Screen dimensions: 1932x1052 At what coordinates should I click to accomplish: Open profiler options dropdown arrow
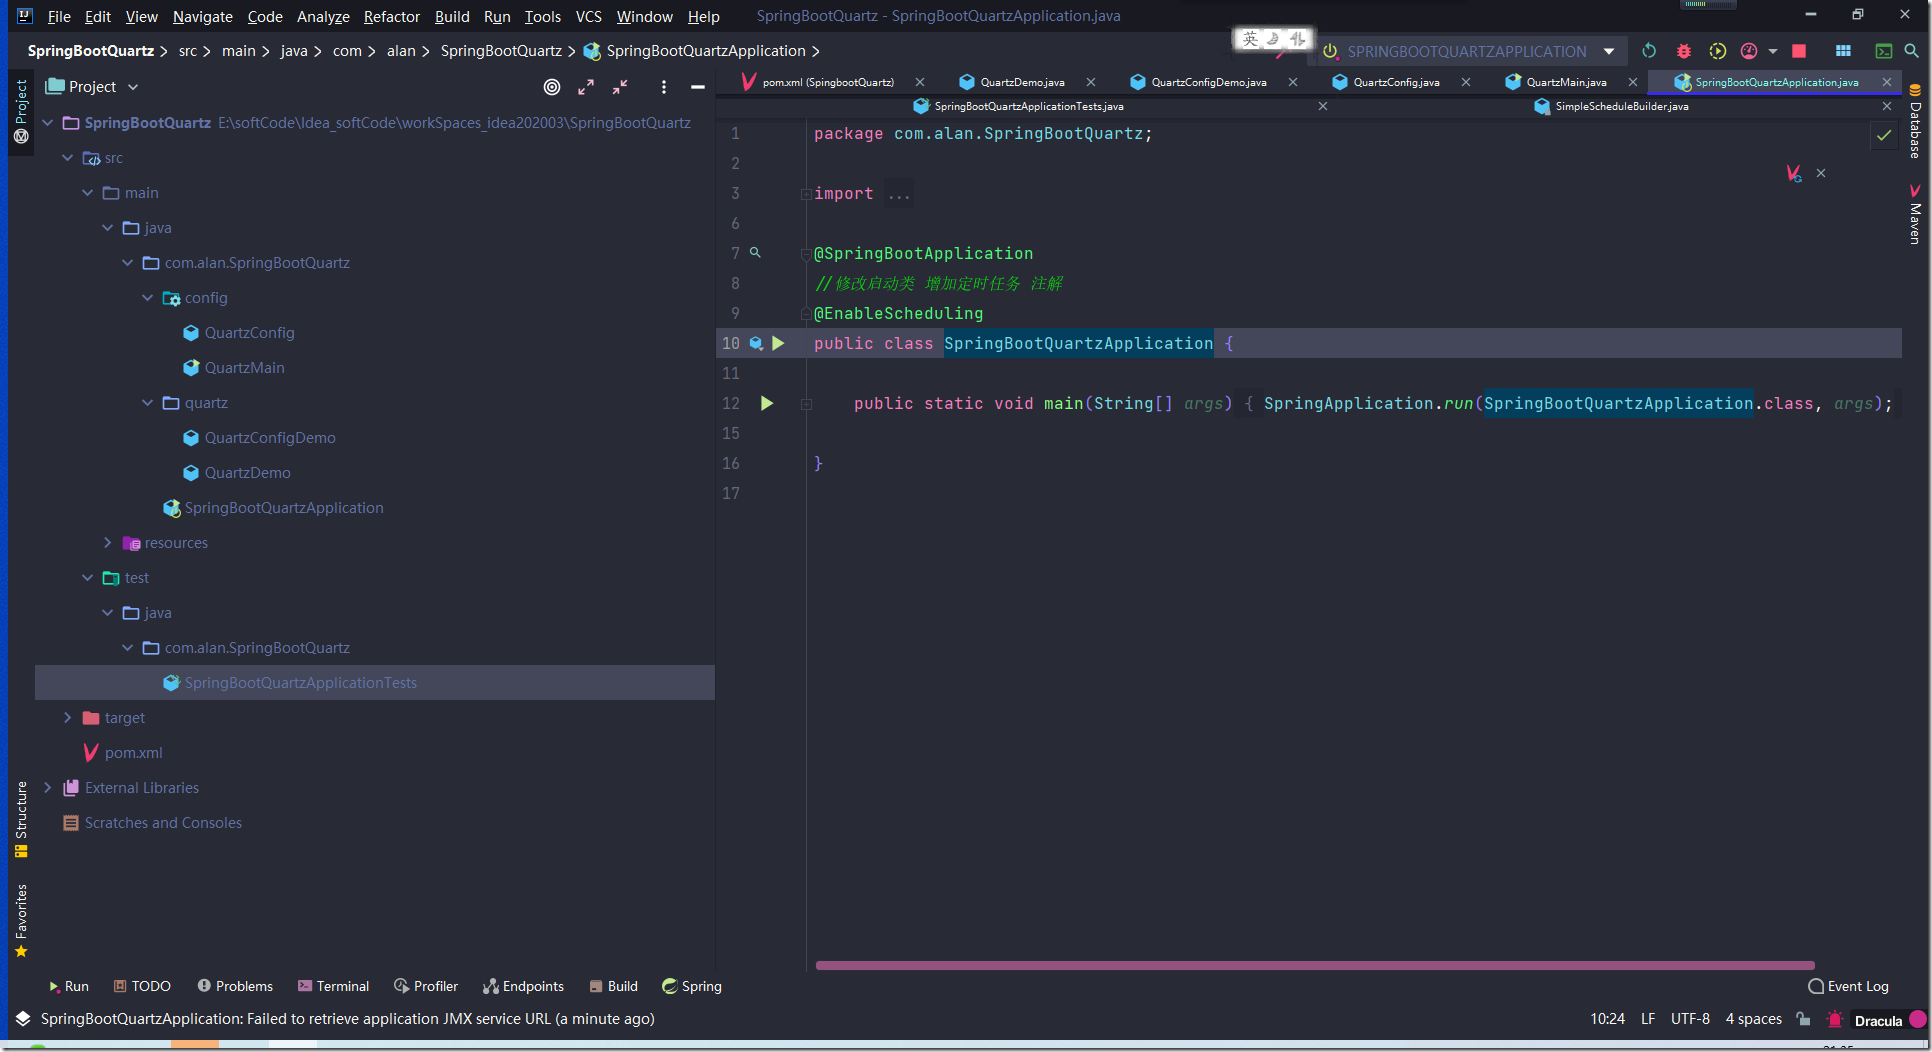pos(1773,51)
